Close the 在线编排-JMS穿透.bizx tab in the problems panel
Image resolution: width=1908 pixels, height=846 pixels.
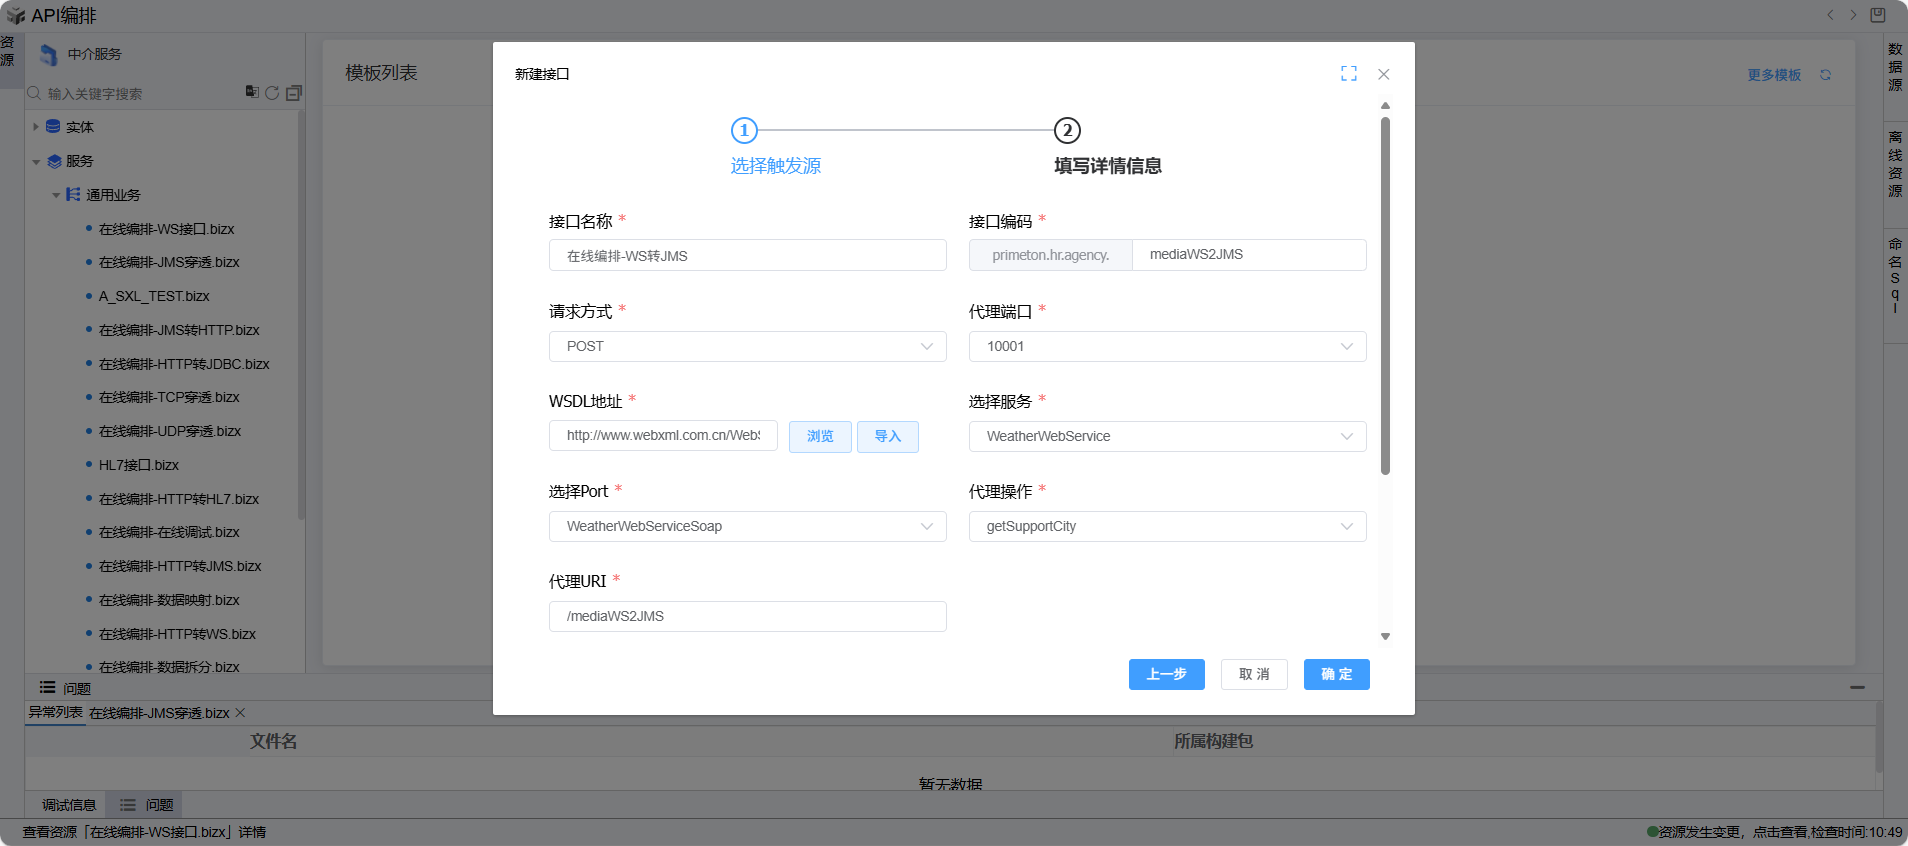[240, 713]
